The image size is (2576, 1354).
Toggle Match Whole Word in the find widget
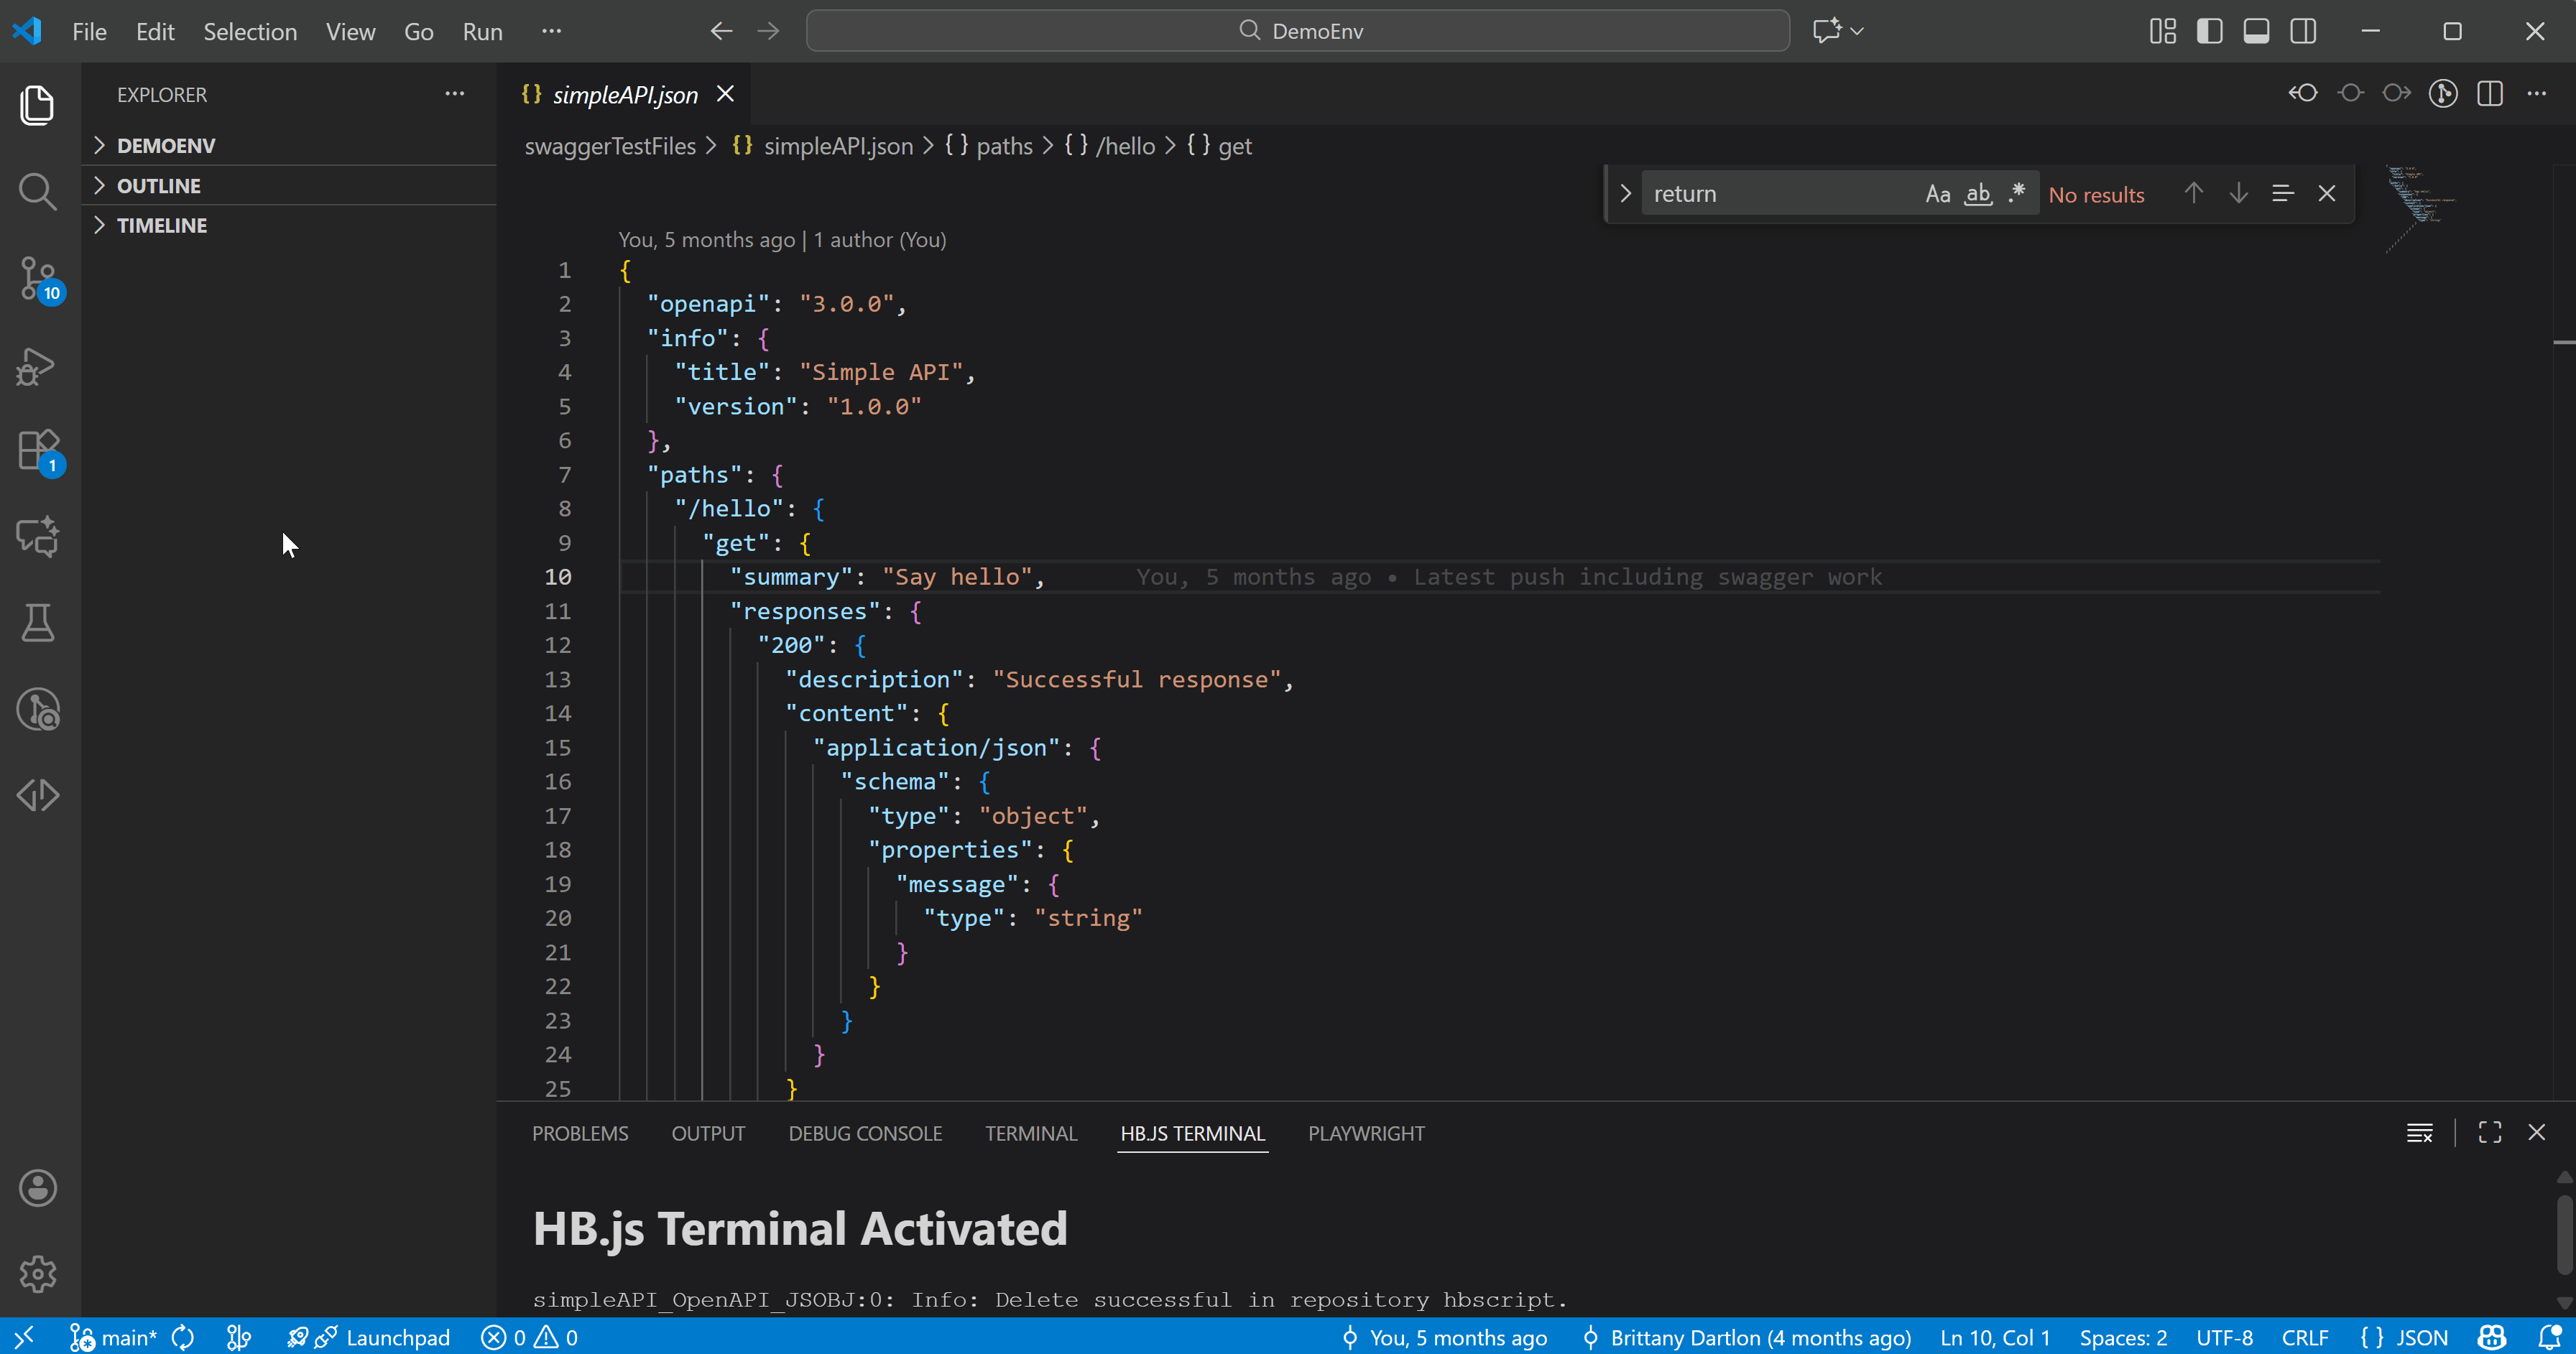point(1977,193)
